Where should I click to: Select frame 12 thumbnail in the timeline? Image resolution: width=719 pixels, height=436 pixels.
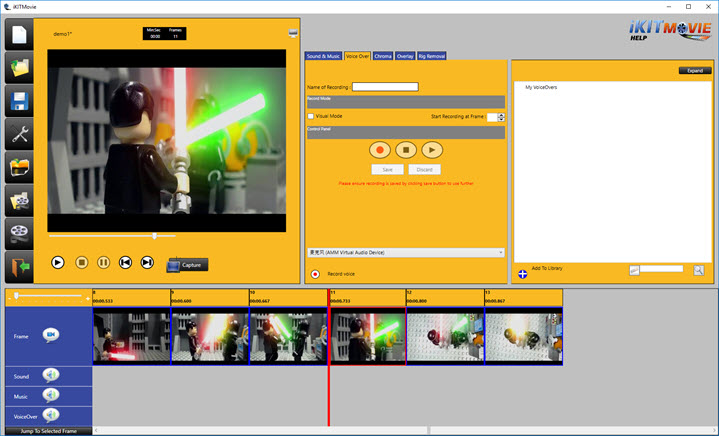(445, 336)
